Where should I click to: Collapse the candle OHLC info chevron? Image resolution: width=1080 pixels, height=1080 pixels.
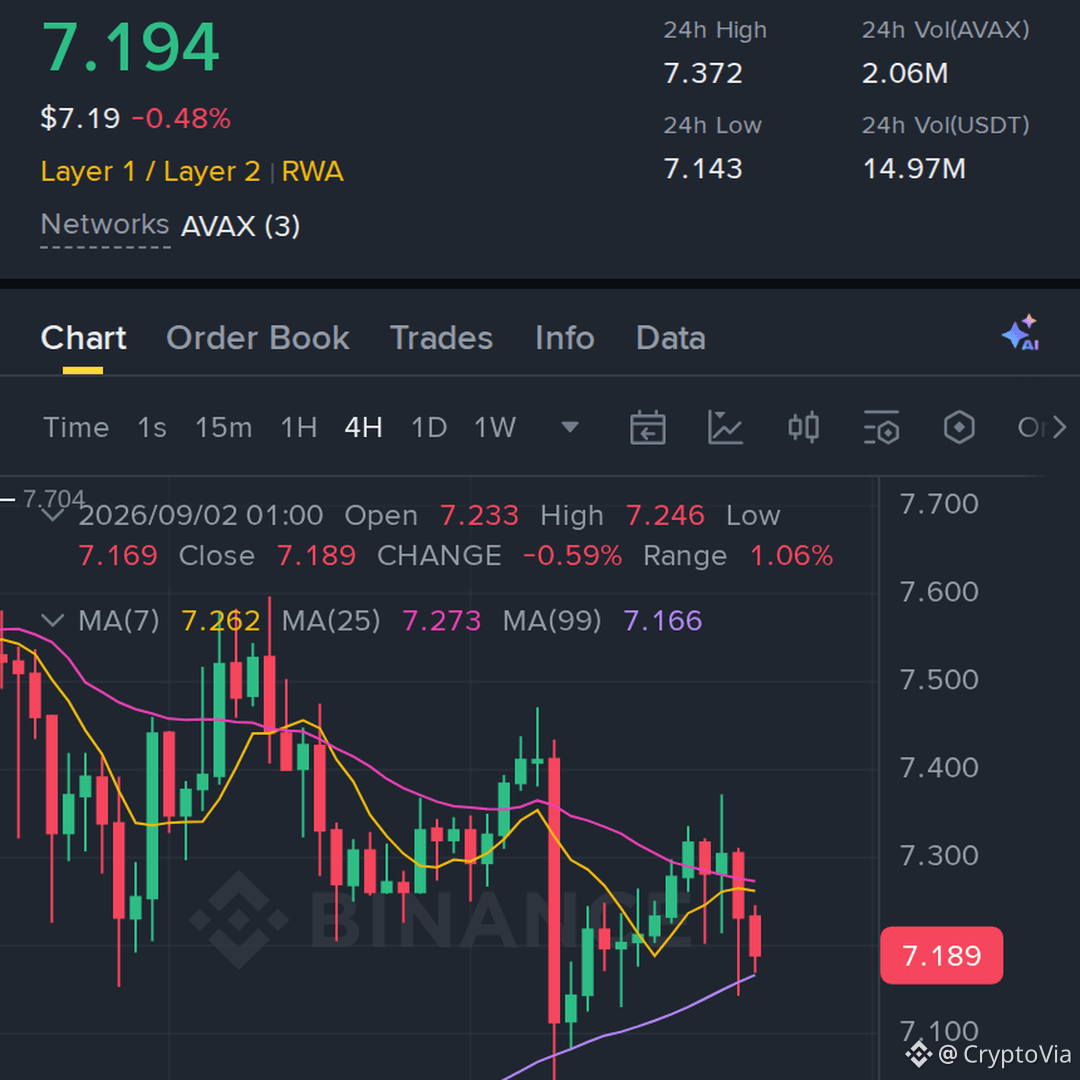tap(53, 515)
